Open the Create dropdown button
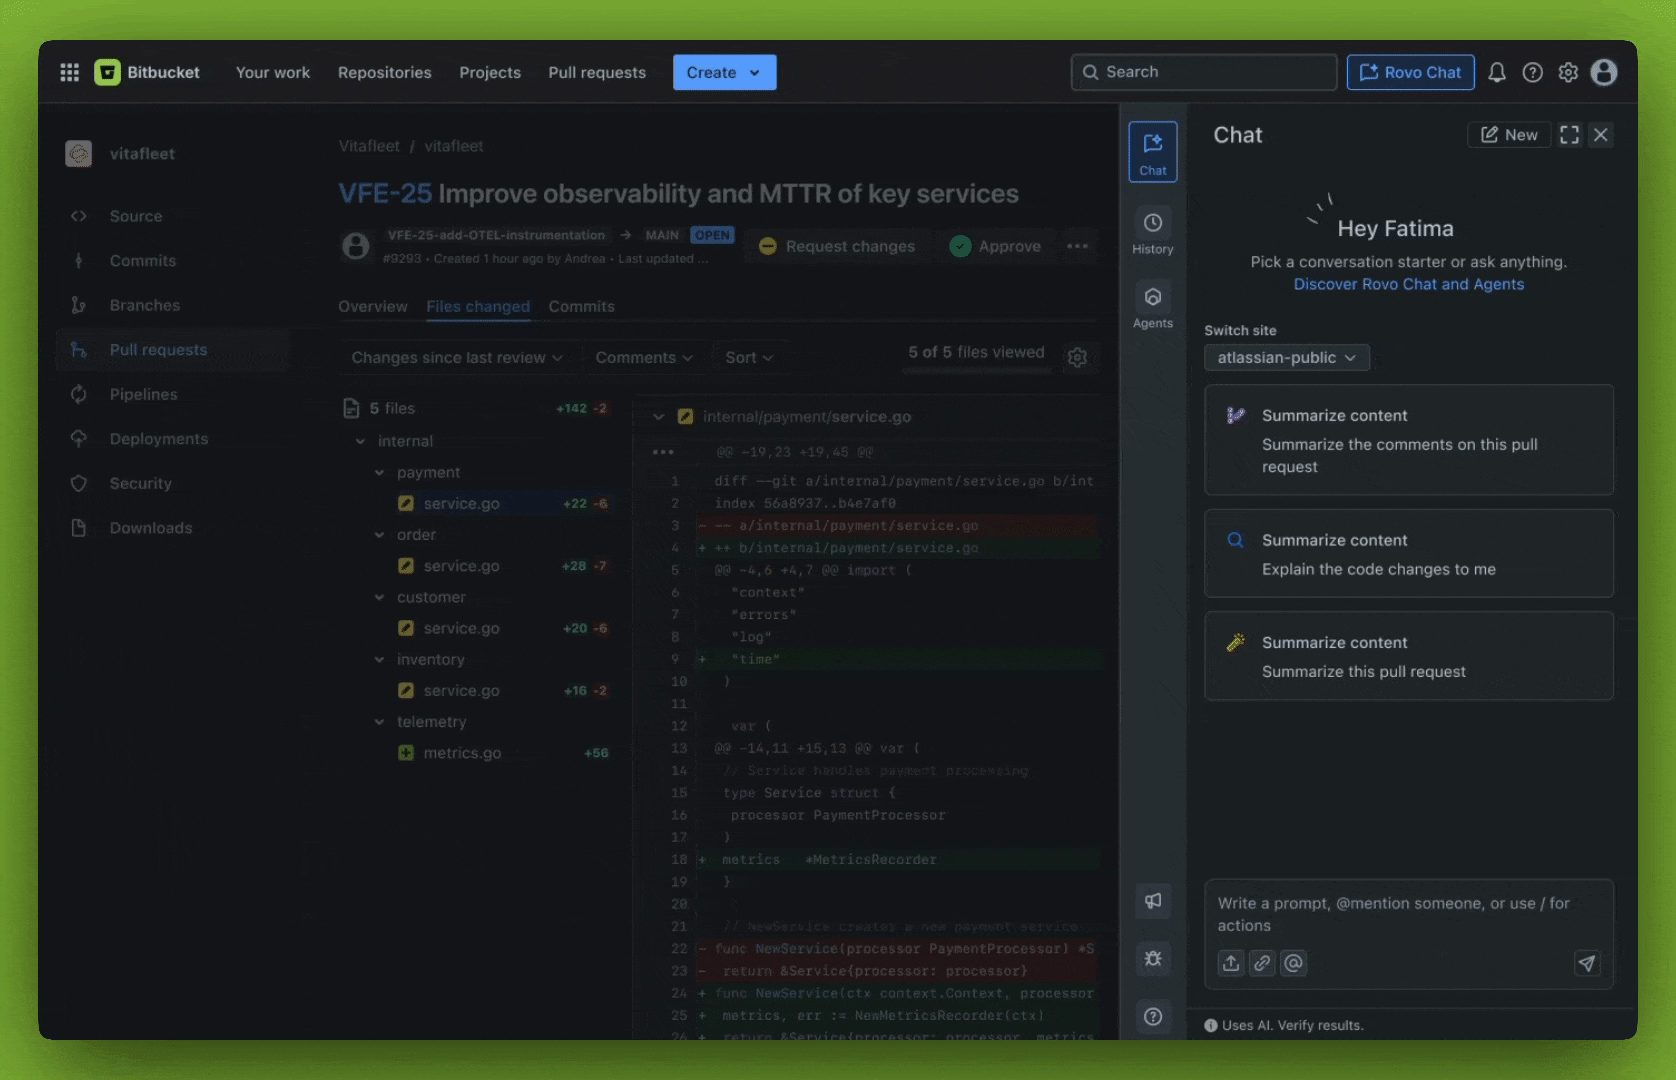The width and height of the screenshot is (1676, 1080). point(724,72)
